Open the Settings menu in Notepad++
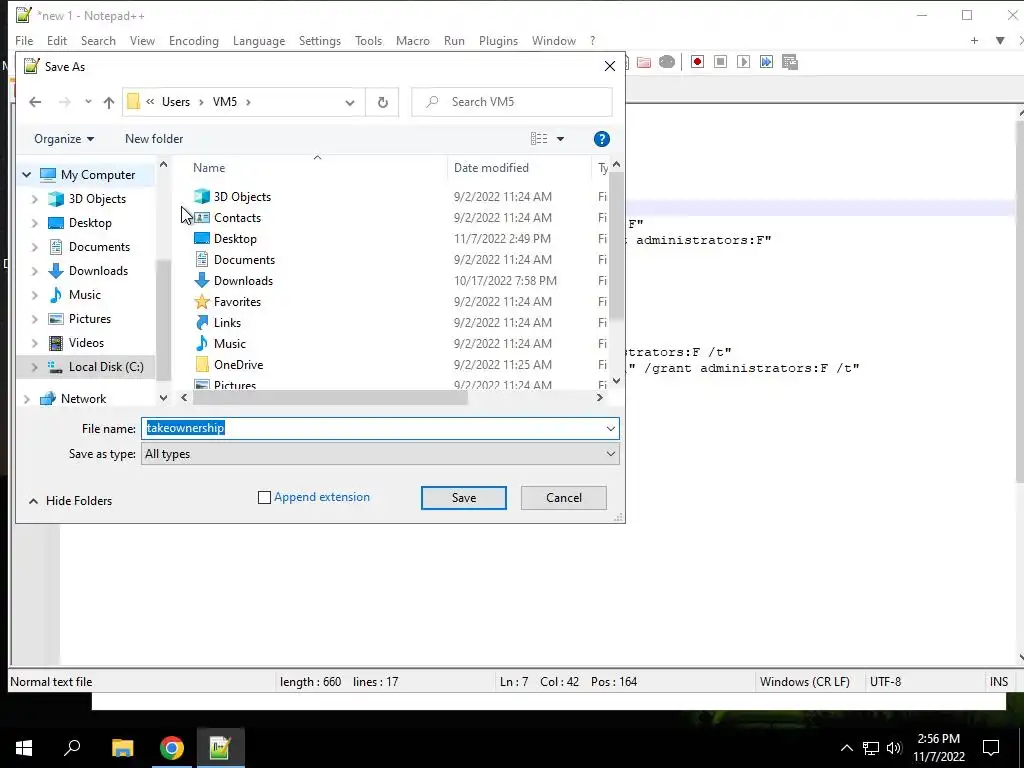Screen dimensions: 1024x768 click(x=319, y=40)
